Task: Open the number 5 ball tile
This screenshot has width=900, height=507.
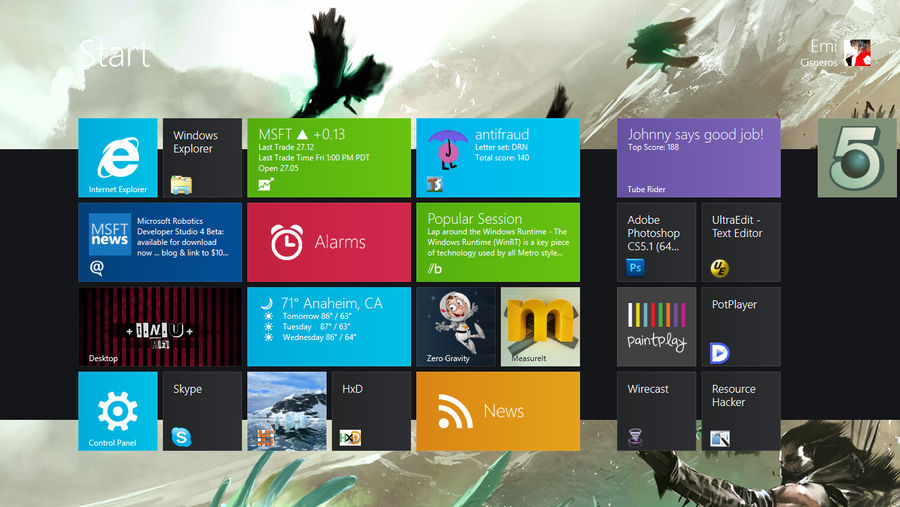Action: pyautogui.click(x=857, y=158)
